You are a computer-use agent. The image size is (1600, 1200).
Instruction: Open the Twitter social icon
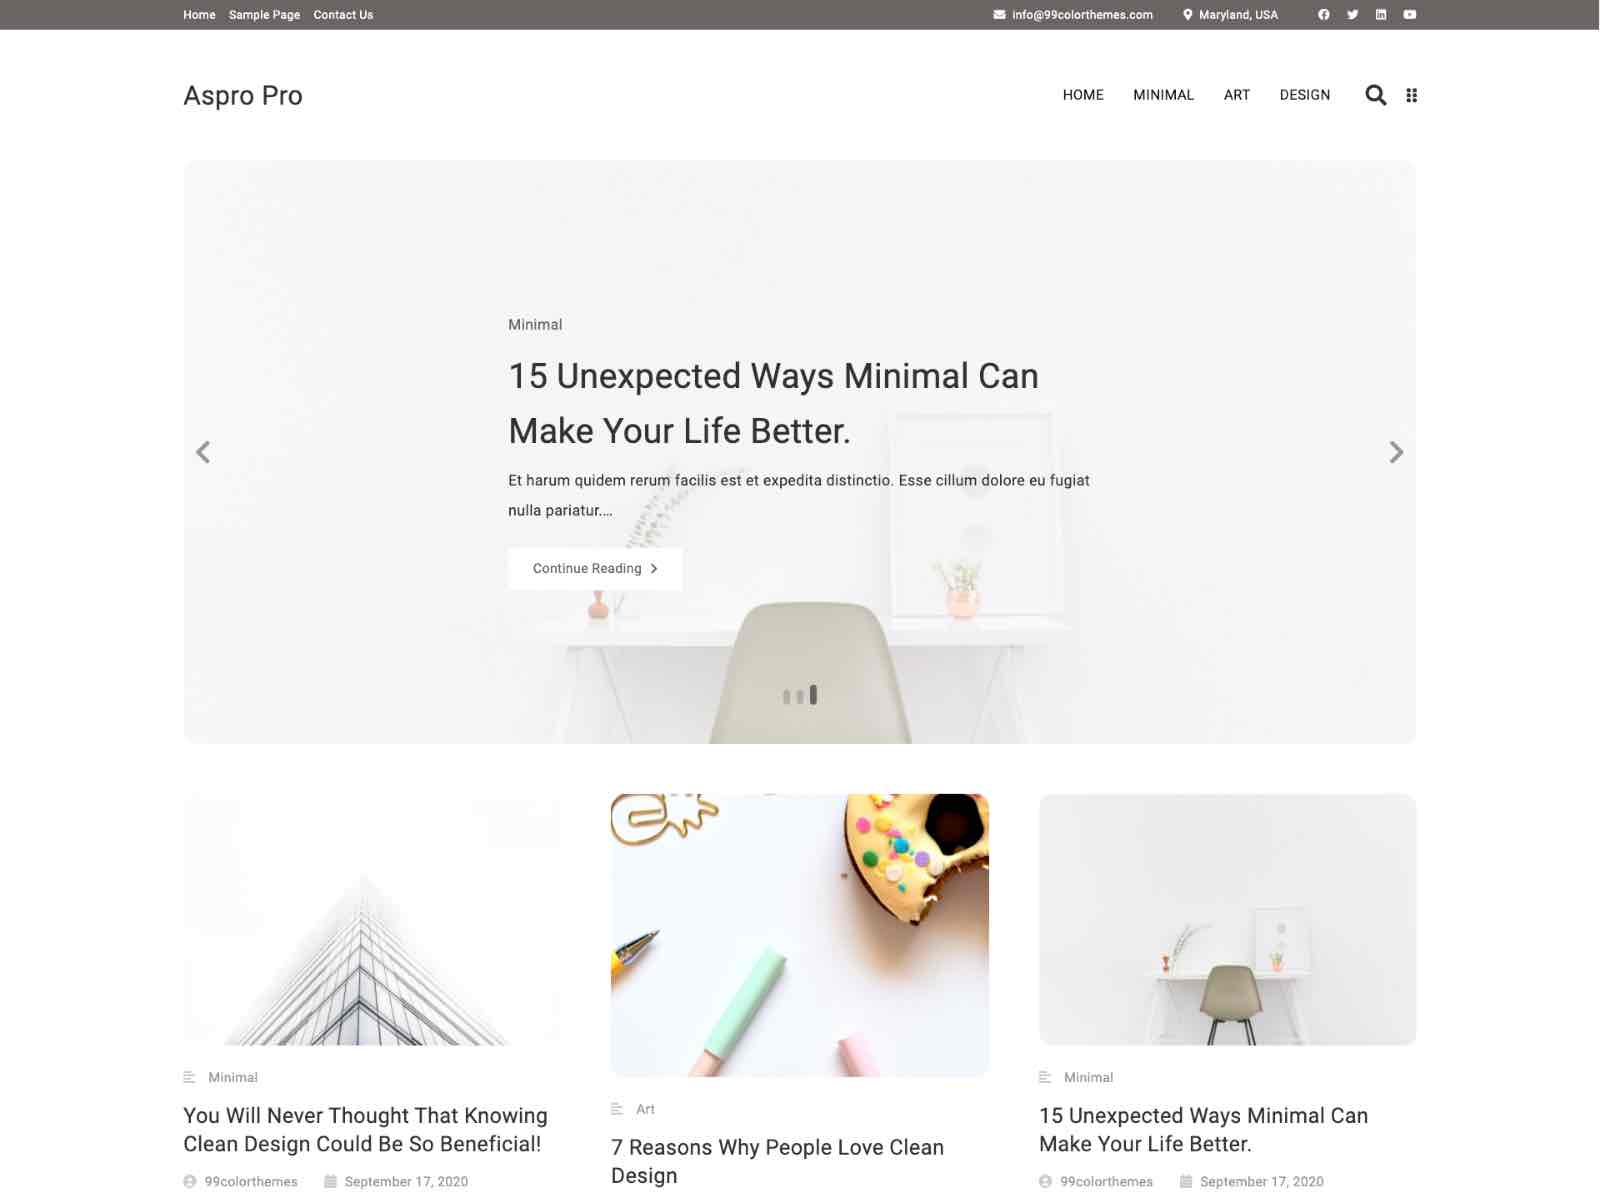[1352, 15]
